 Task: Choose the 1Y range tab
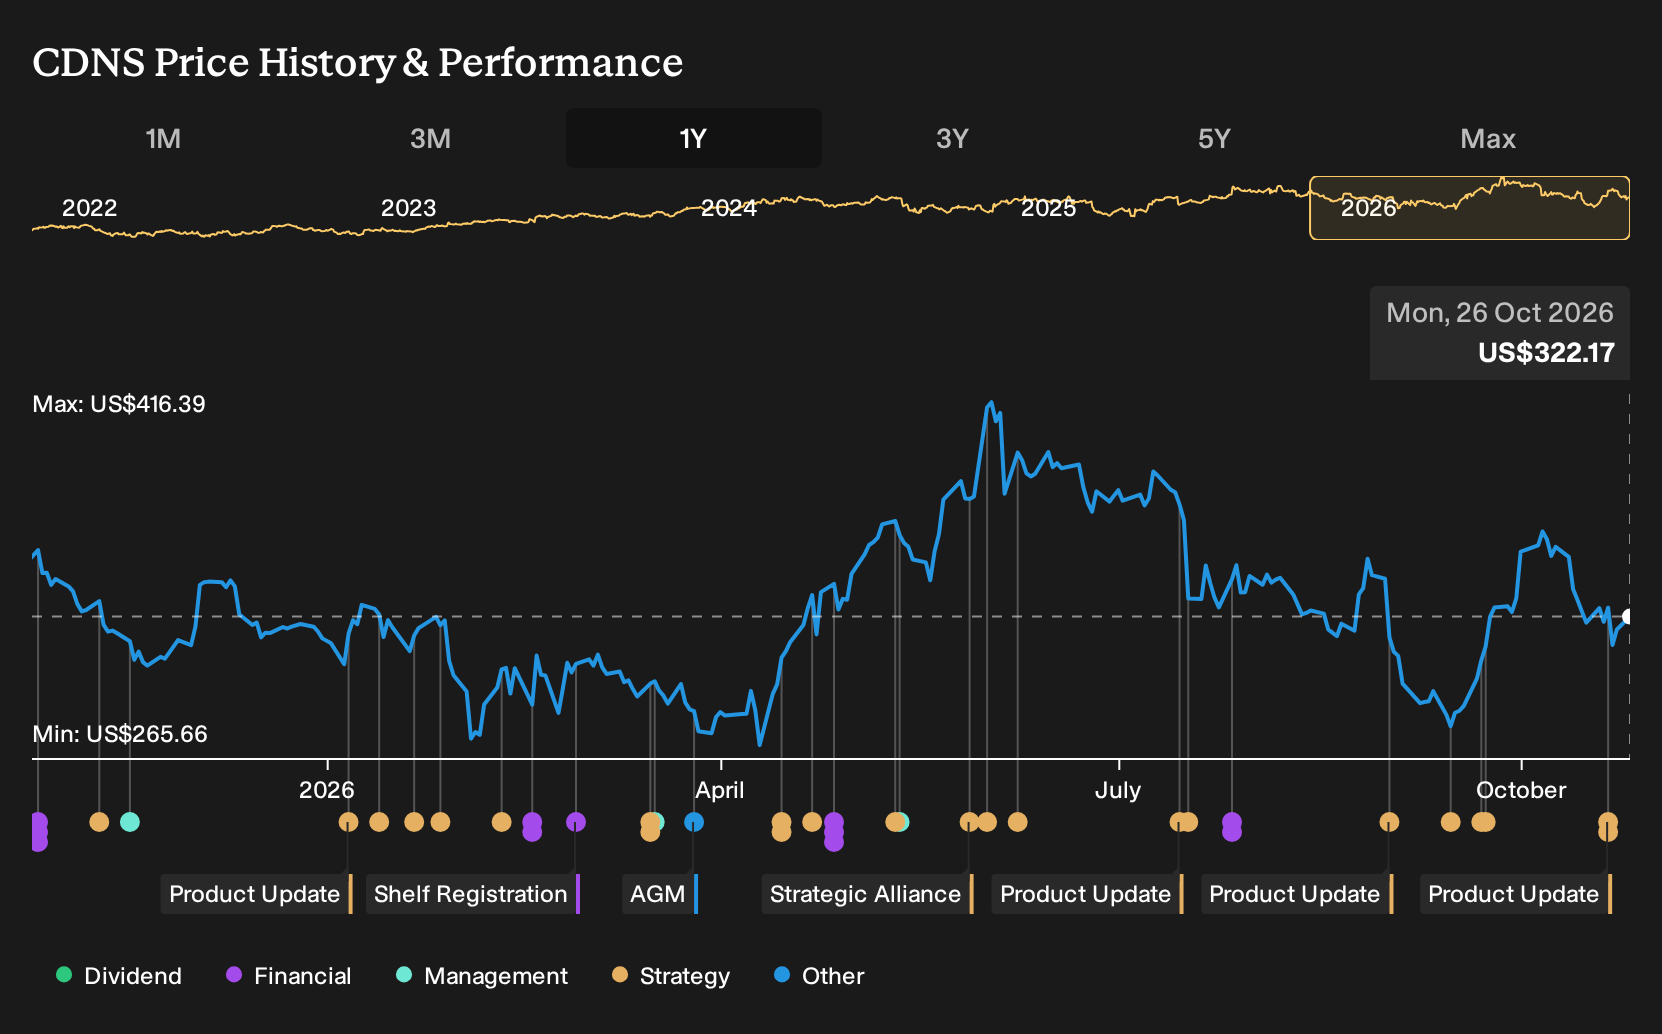point(693,138)
